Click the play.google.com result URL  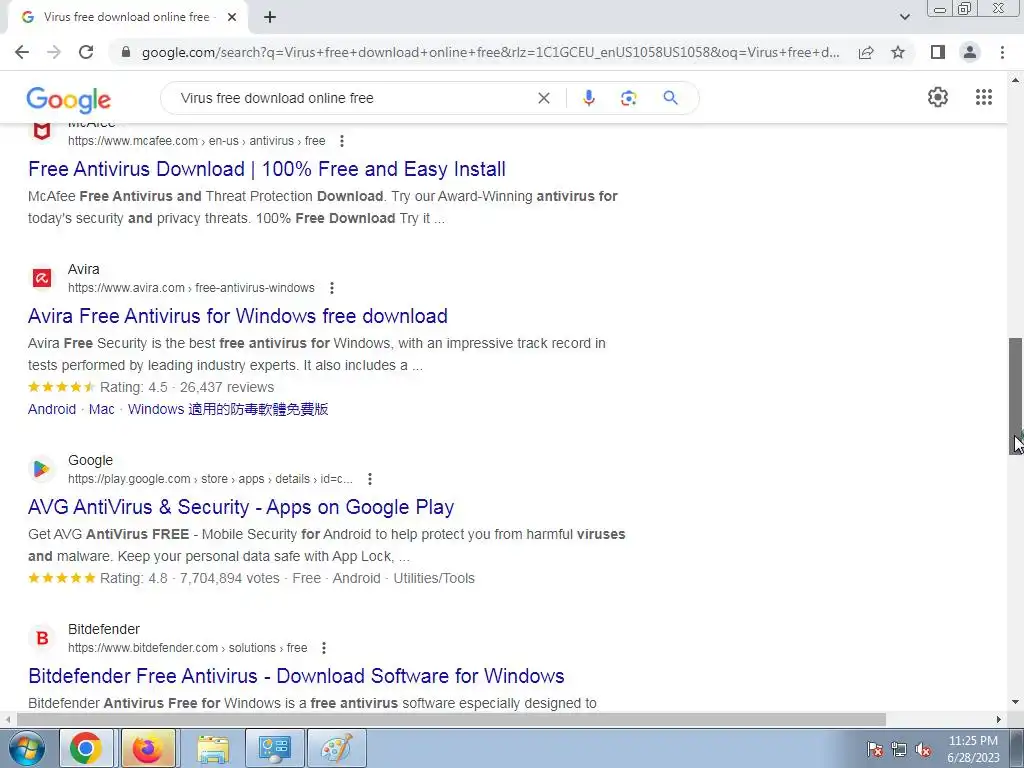(x=210, y=479)
